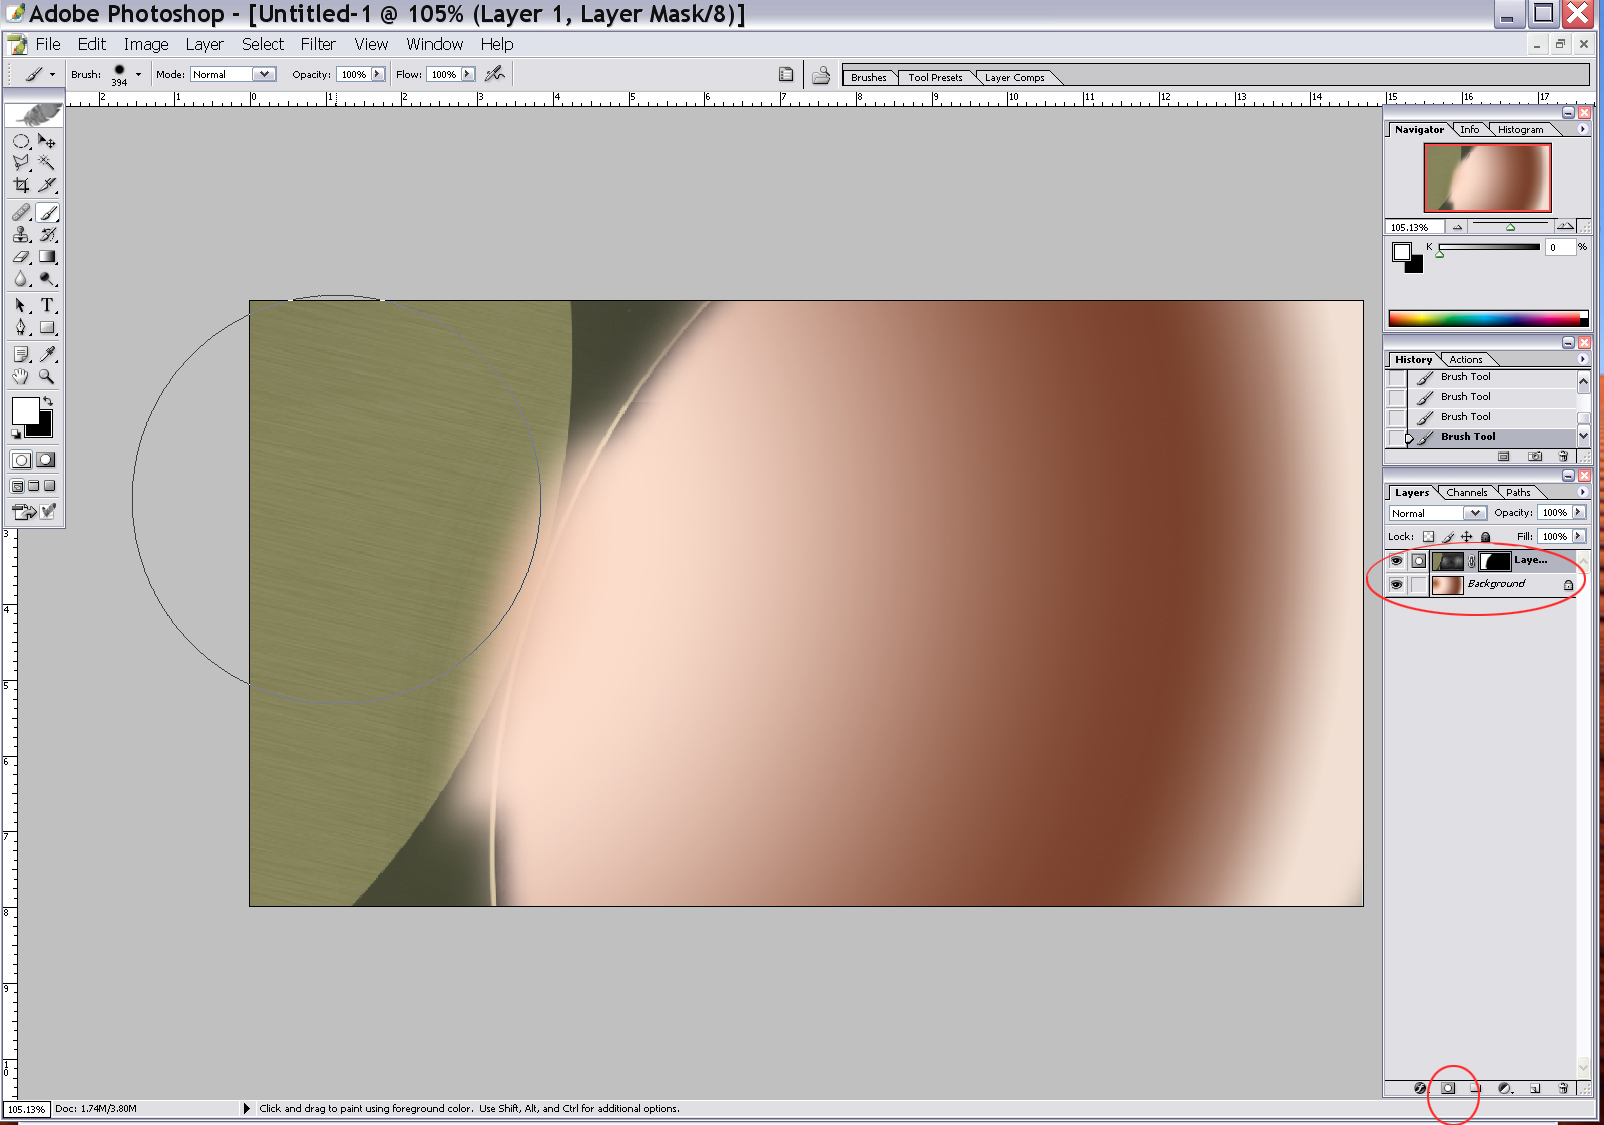Select the Blur tool

(21, 279)
